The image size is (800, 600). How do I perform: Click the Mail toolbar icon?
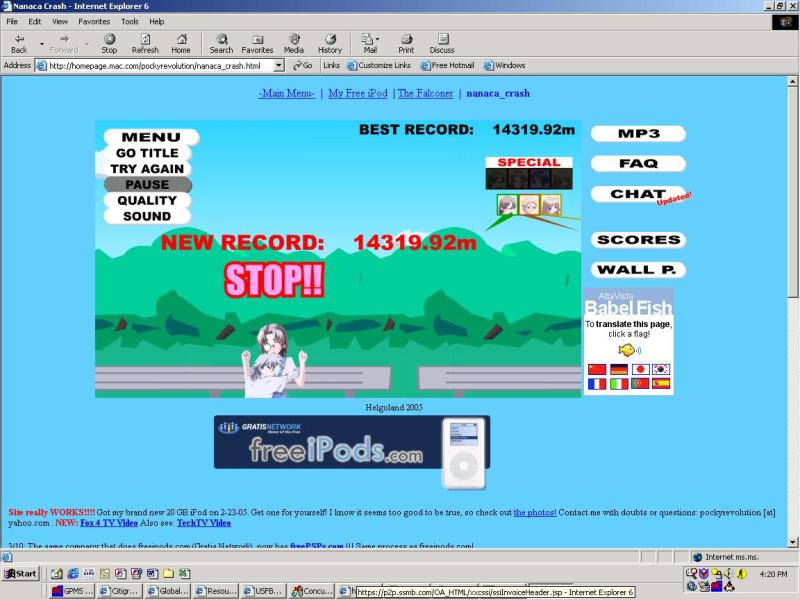tap(368, 44)
